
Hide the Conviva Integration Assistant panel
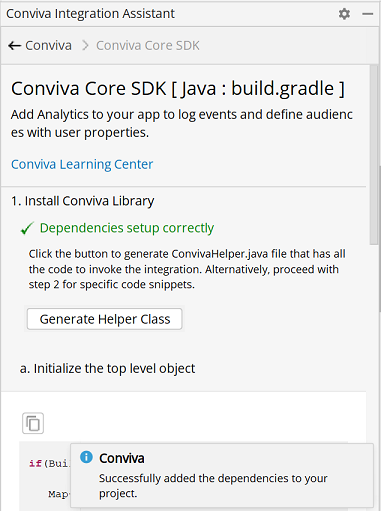tap(367, 14)
